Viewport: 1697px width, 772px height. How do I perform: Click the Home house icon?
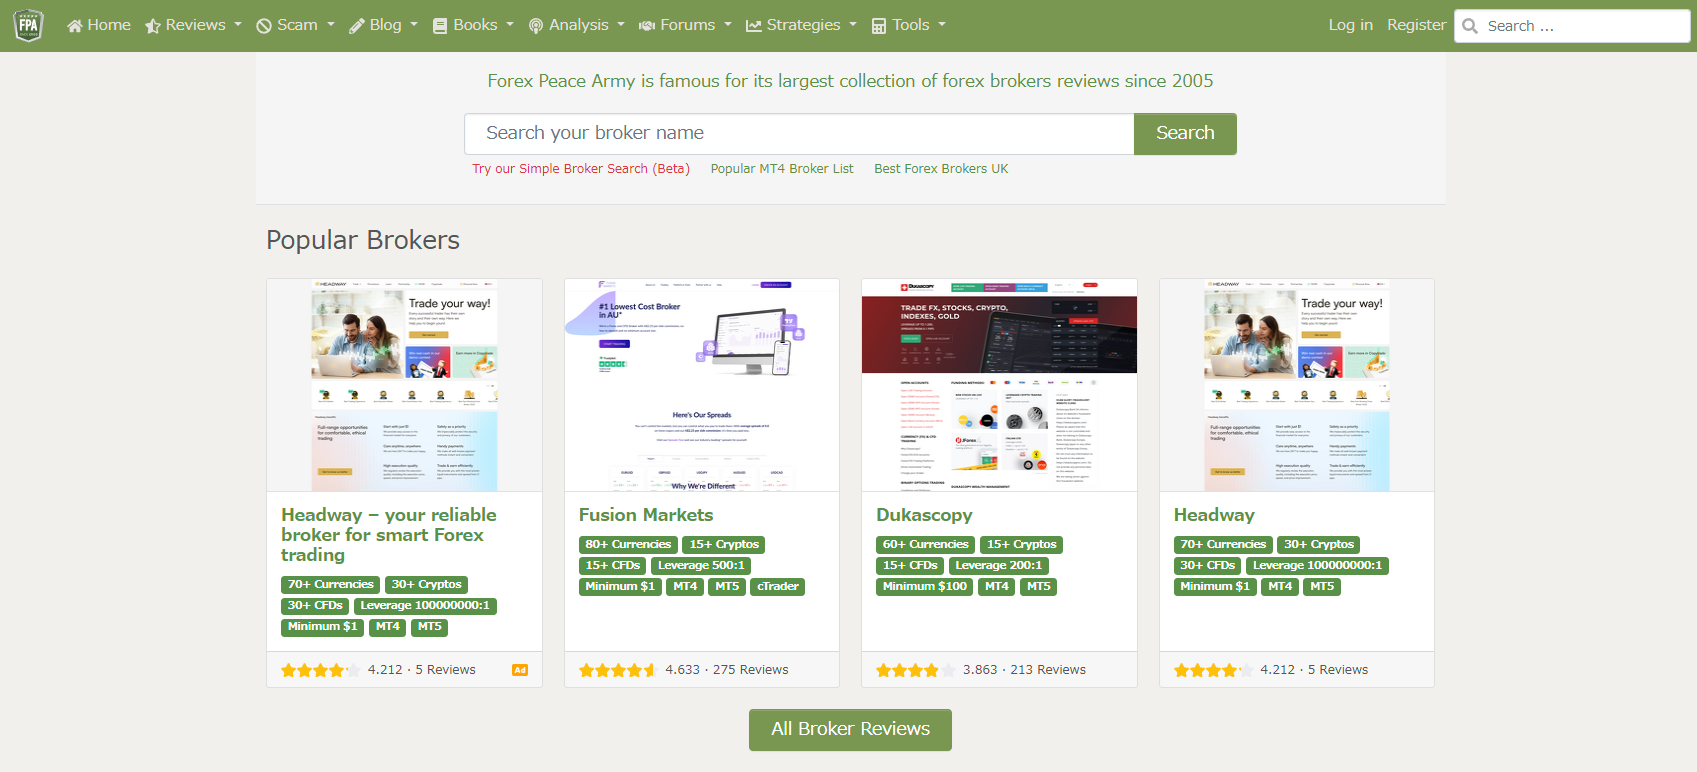point(74,26)
